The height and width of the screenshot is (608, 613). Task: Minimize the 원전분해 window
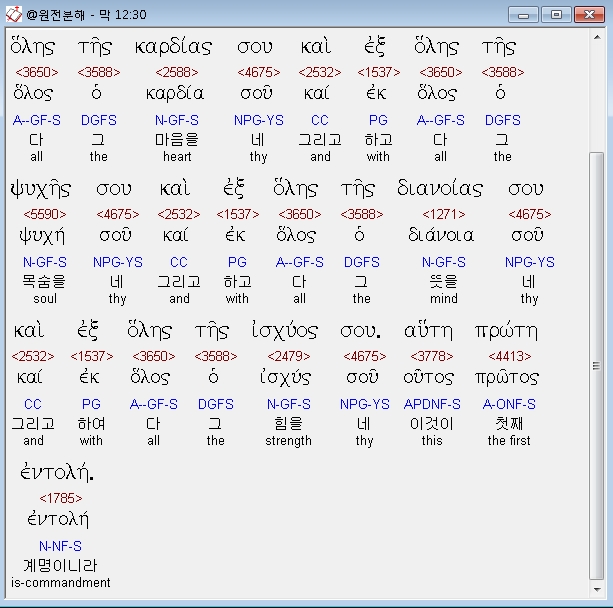click(x=523, y=15)
